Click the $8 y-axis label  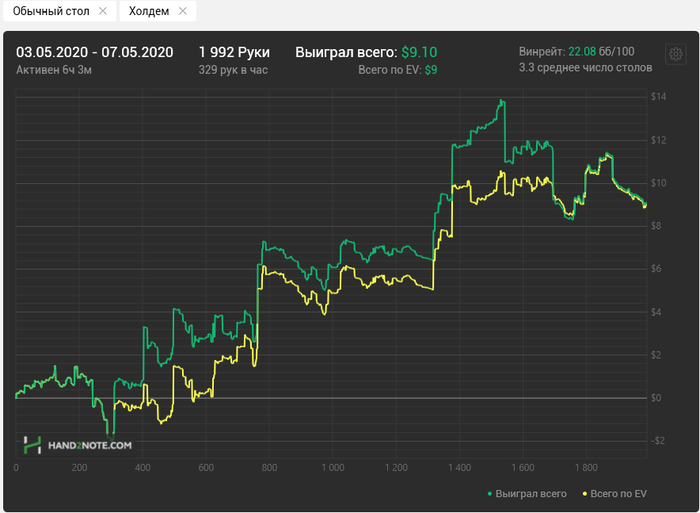coord(656,226)
